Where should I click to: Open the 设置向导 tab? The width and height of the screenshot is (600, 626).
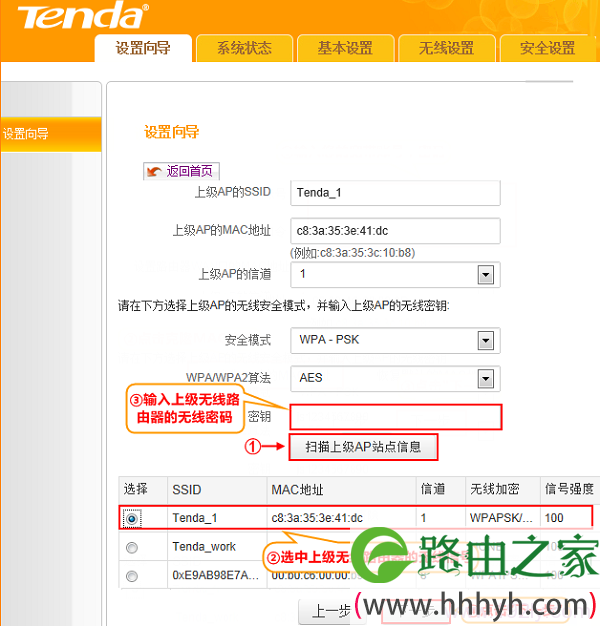pyautogui.click(x=143, y=48)
